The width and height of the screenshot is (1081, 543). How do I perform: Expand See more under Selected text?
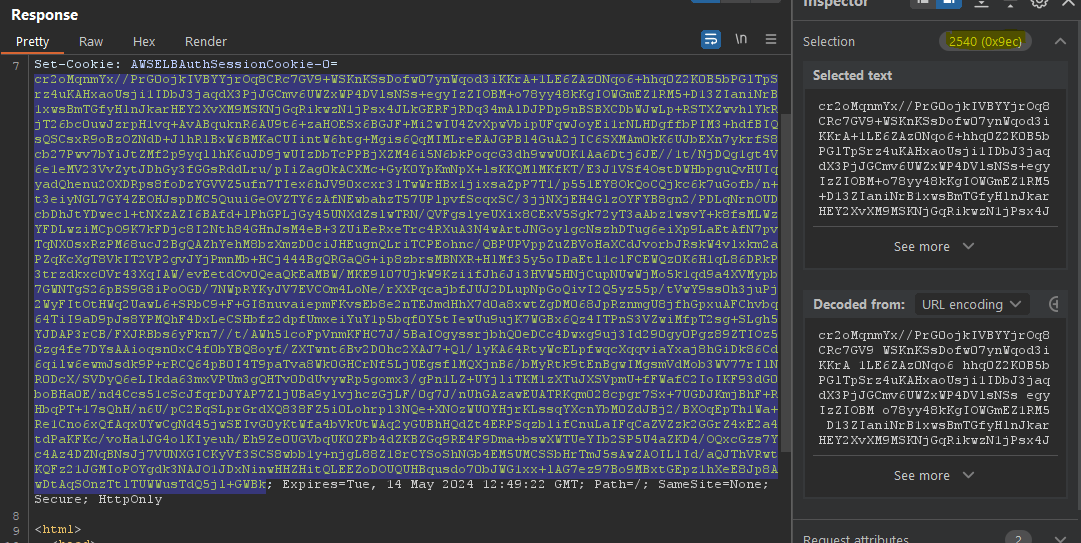(x=933, y=247)
